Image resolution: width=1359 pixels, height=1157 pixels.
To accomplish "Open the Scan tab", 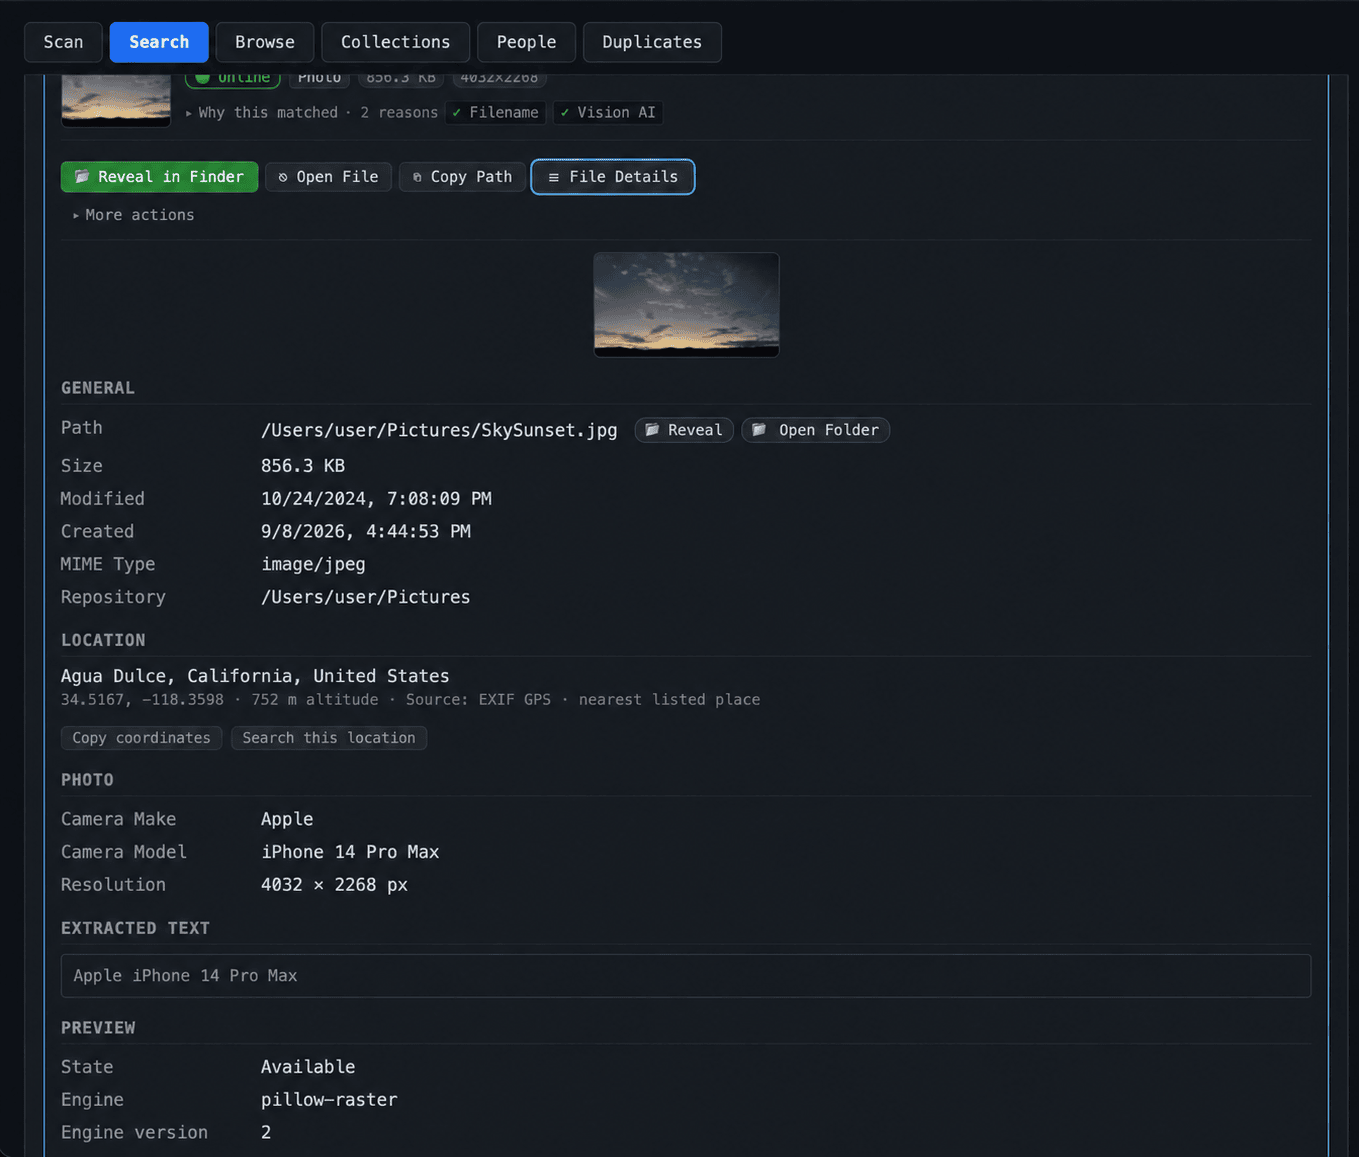I will click(63, 42).
